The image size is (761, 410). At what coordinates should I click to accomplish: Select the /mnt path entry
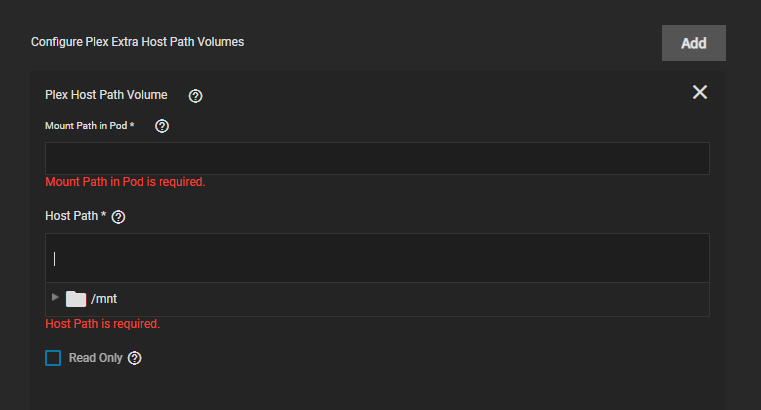[104, 299]
